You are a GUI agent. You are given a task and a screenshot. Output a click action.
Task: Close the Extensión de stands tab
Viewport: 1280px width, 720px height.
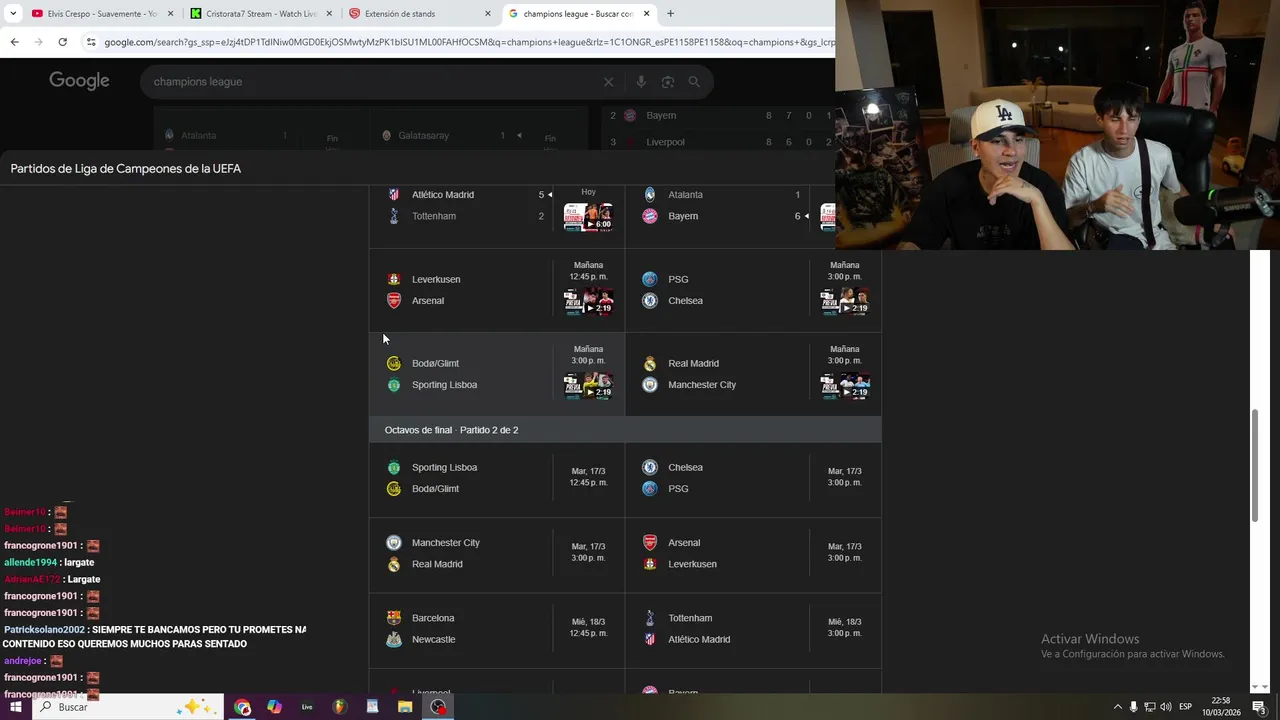488,14
